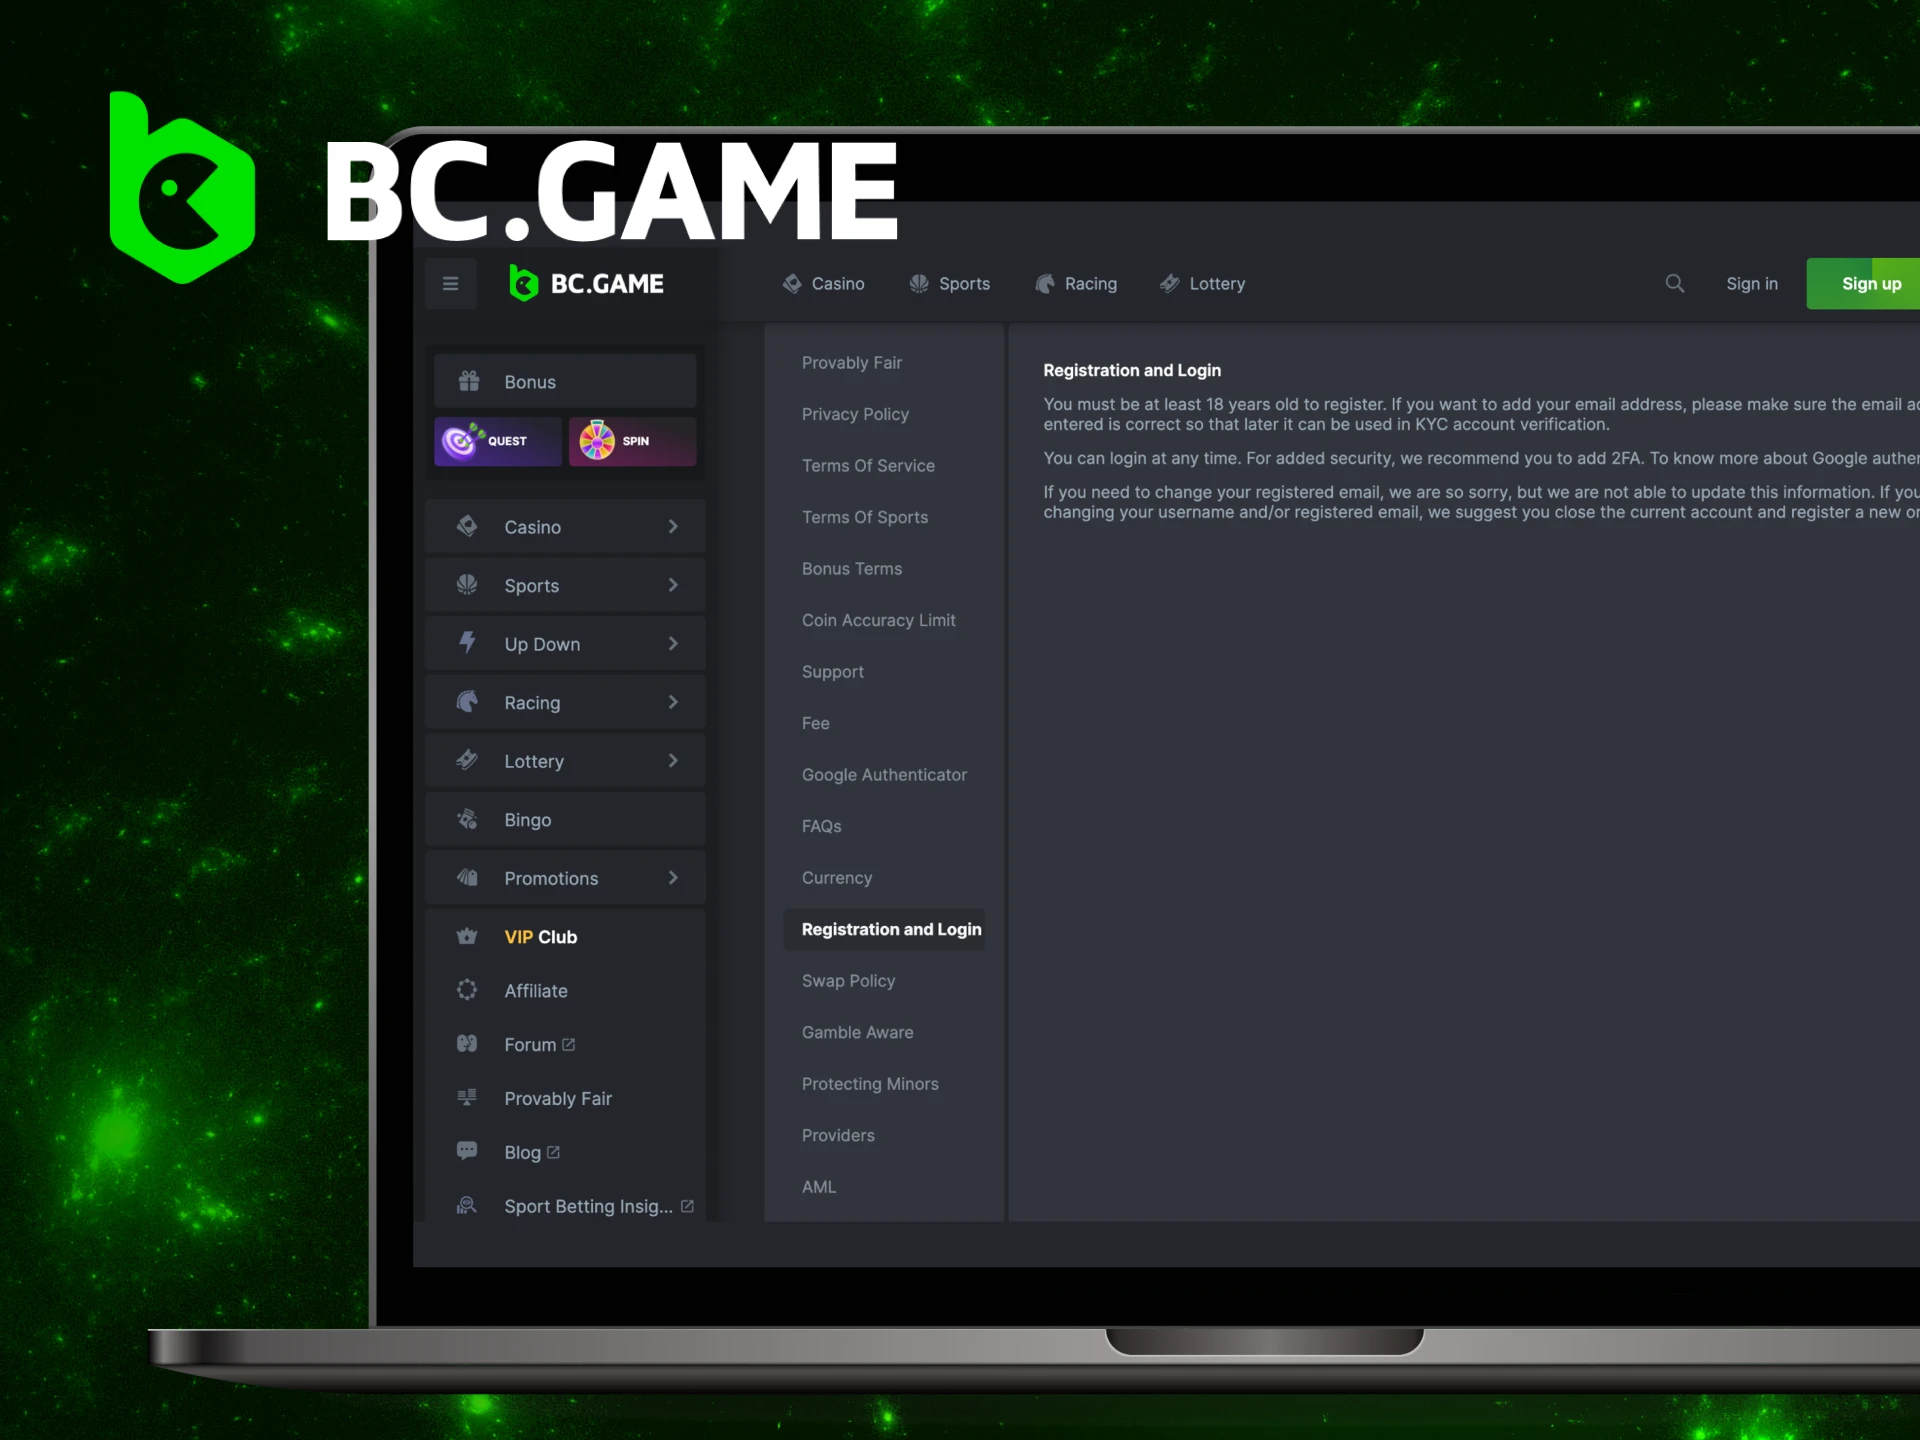Select the Sports section icon
Image resolution: width=1920 pixels, height=1440 pixels.
pos(469,585)
